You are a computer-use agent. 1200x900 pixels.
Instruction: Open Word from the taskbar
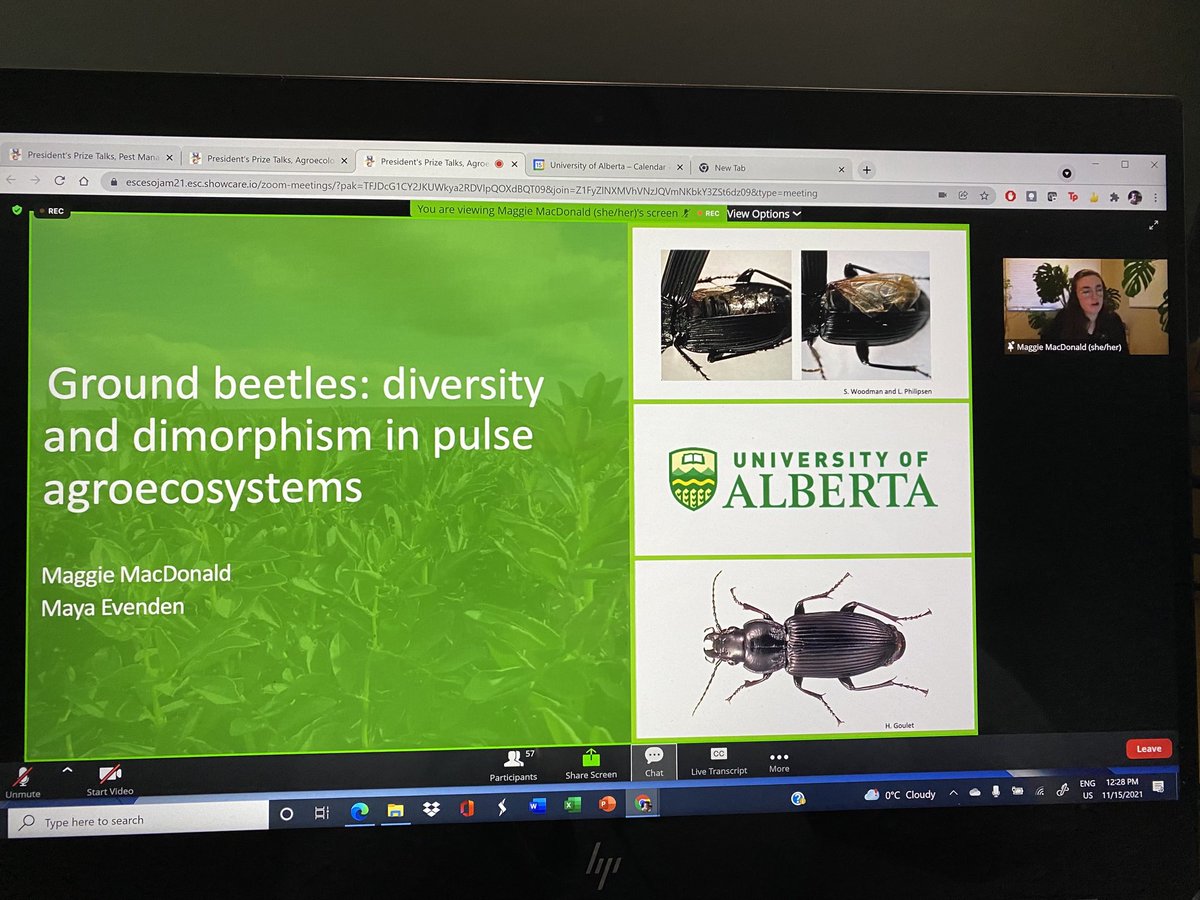[537, 806]
